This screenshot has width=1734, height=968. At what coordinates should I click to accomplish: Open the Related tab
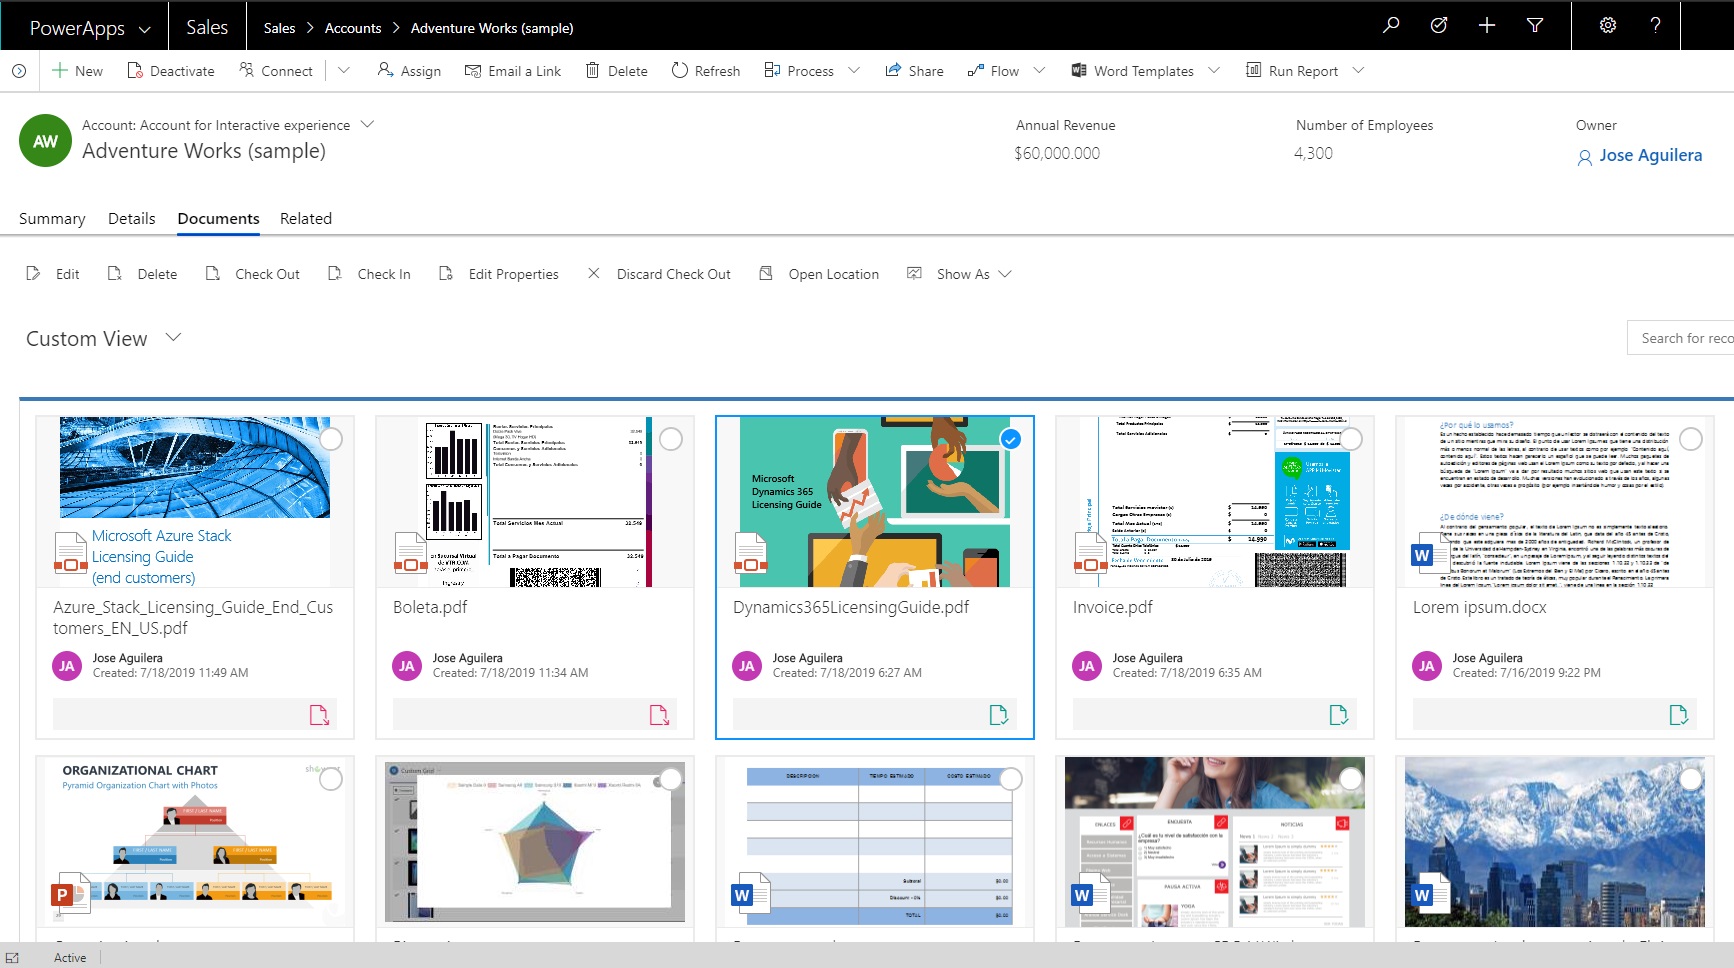point(306,218)
